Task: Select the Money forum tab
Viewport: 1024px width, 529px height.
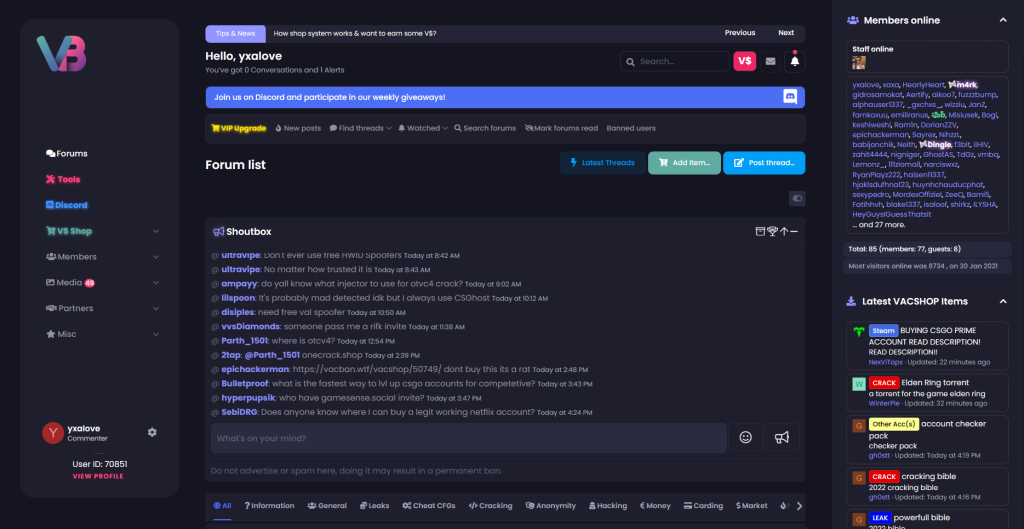Action: (655, 505)
